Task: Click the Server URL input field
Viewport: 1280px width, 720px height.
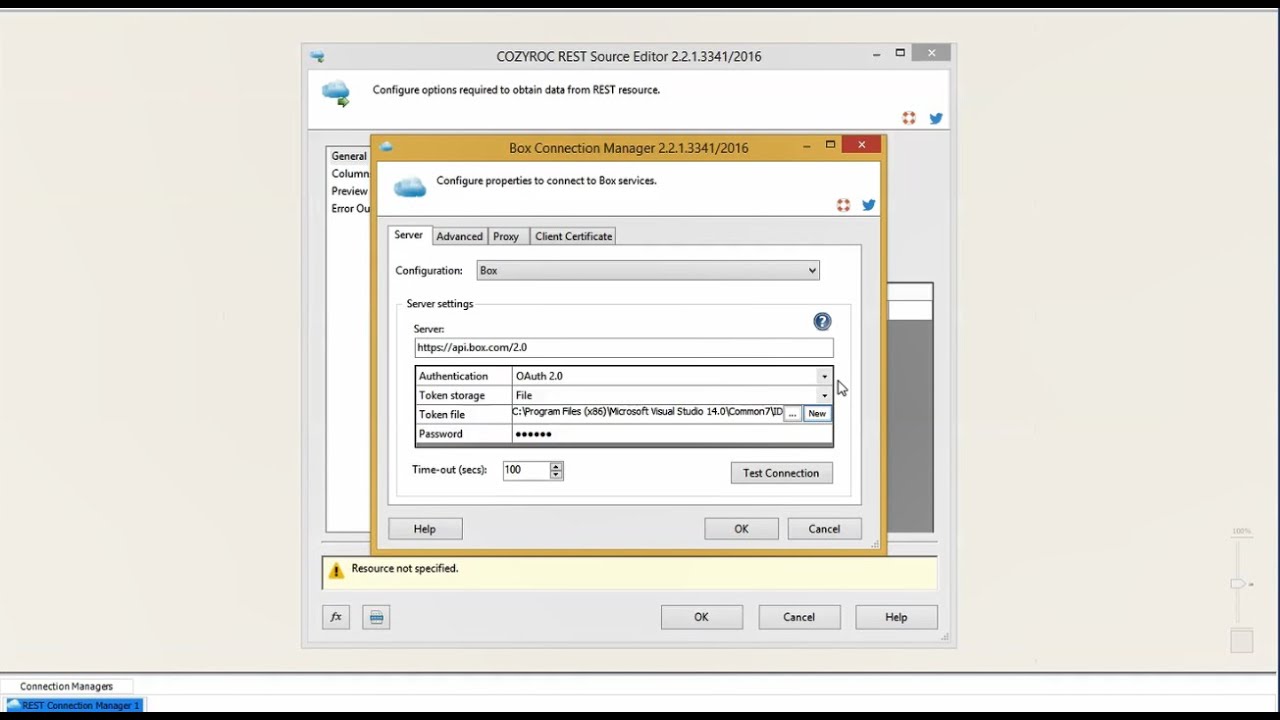Action: (x=624, y=347)
